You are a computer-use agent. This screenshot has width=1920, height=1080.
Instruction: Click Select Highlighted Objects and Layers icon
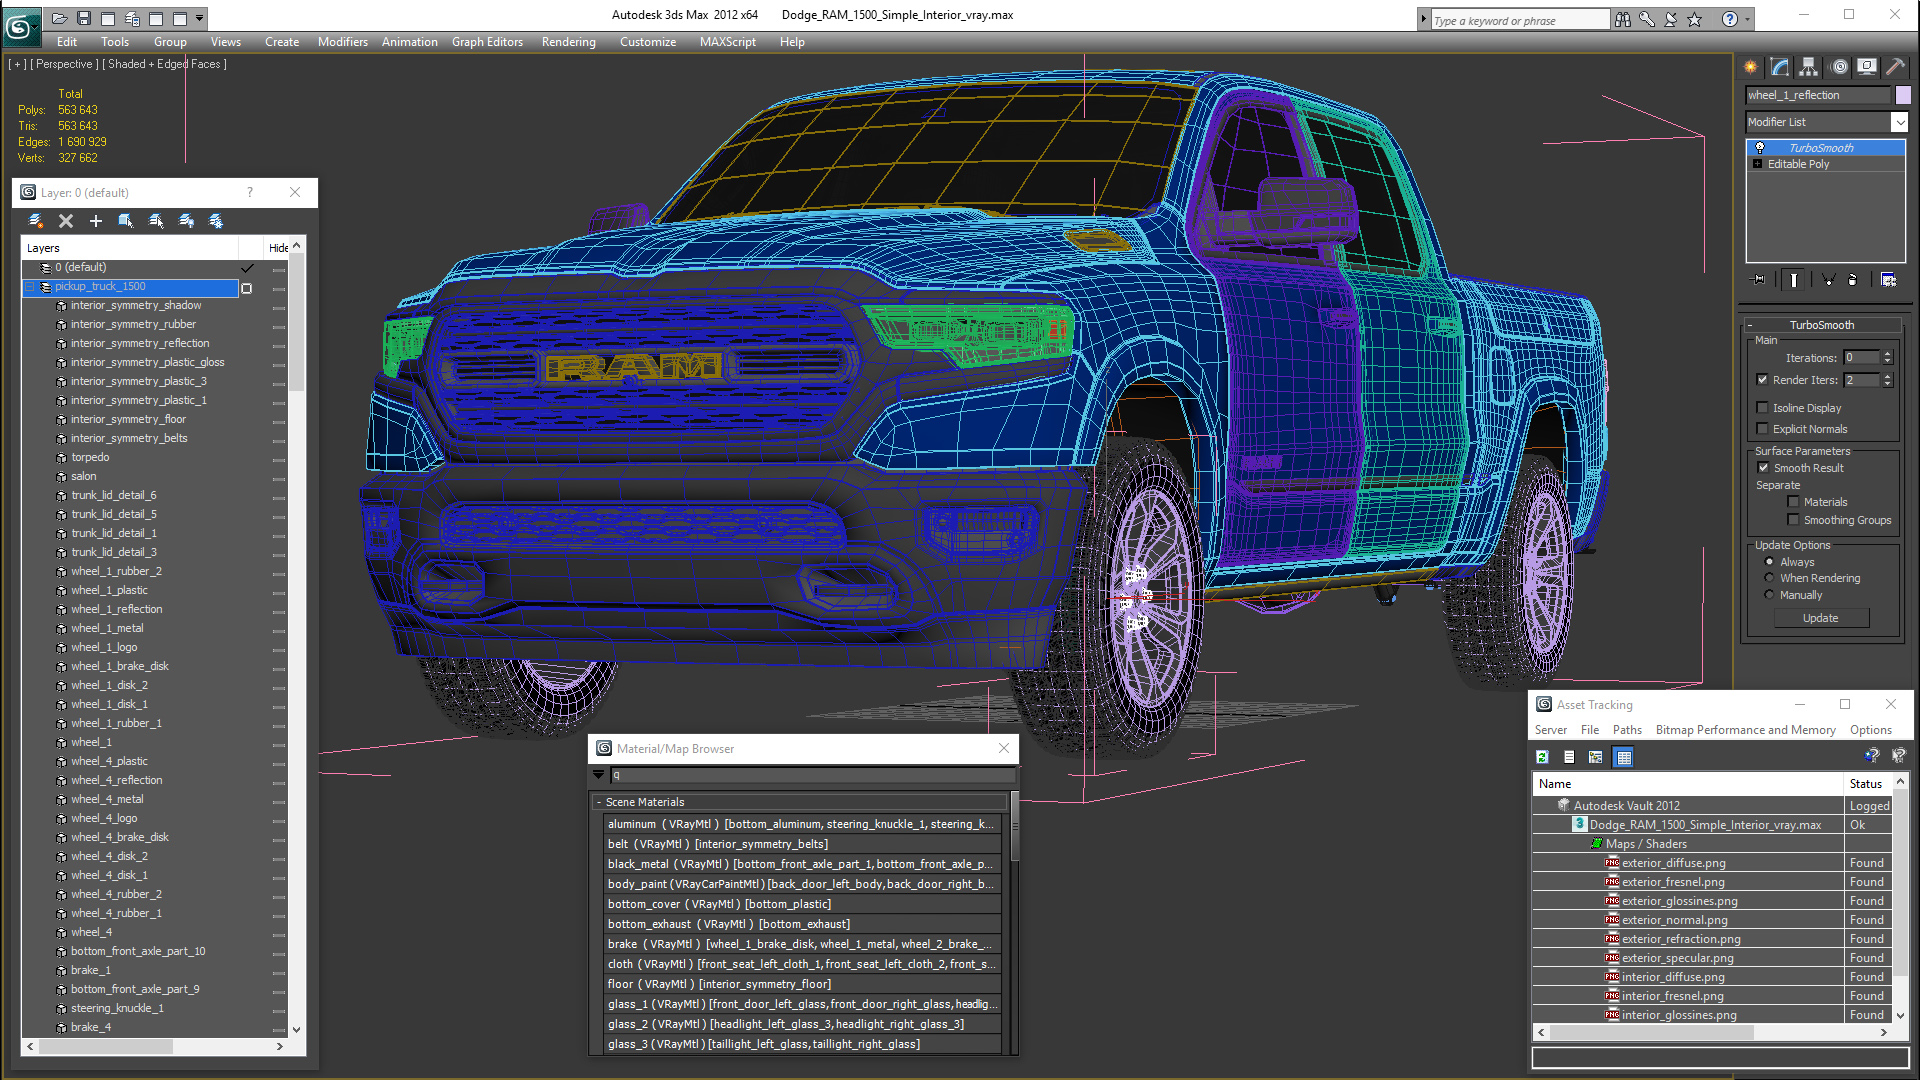tap(126, 221)
